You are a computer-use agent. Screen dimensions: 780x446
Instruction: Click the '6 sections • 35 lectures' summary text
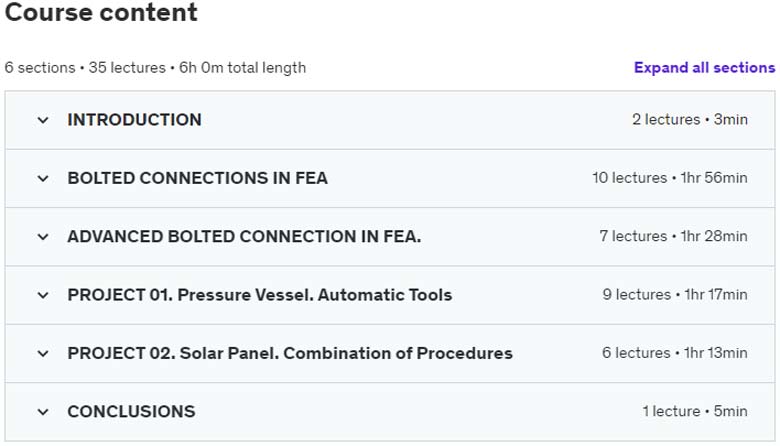85,68
